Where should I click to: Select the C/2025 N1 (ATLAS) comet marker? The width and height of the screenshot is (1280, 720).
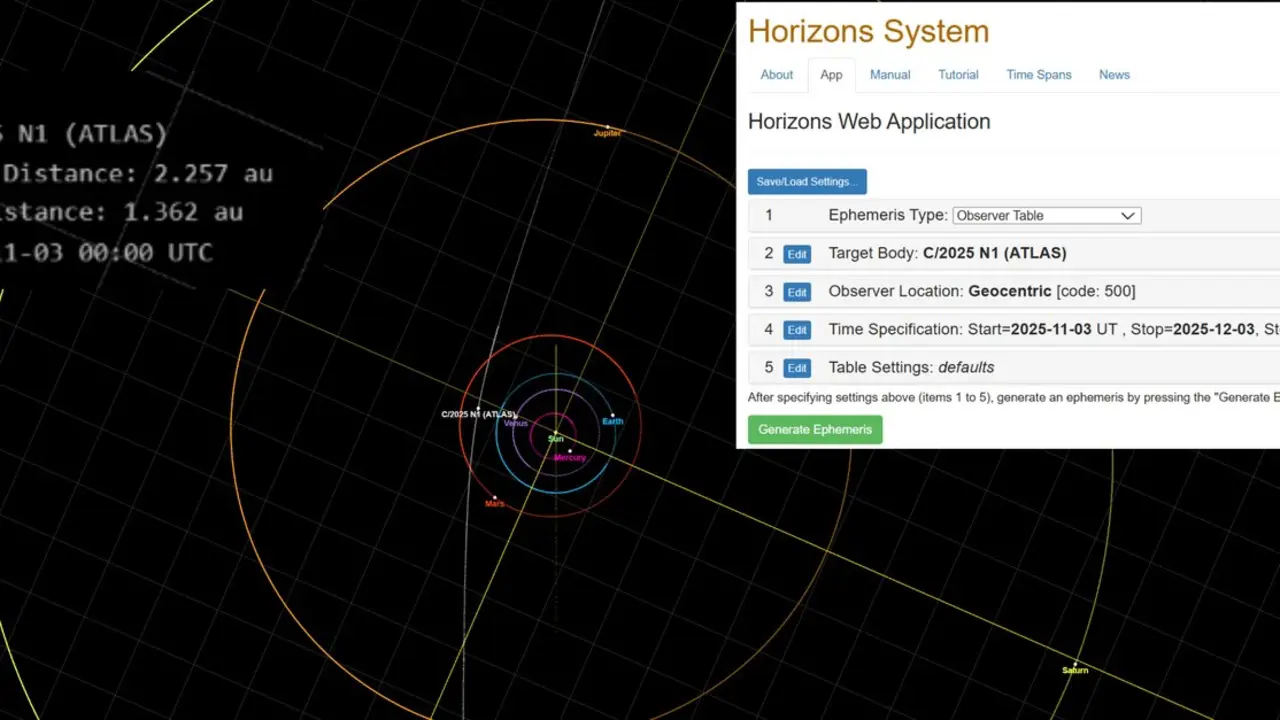tap(478, 409)
